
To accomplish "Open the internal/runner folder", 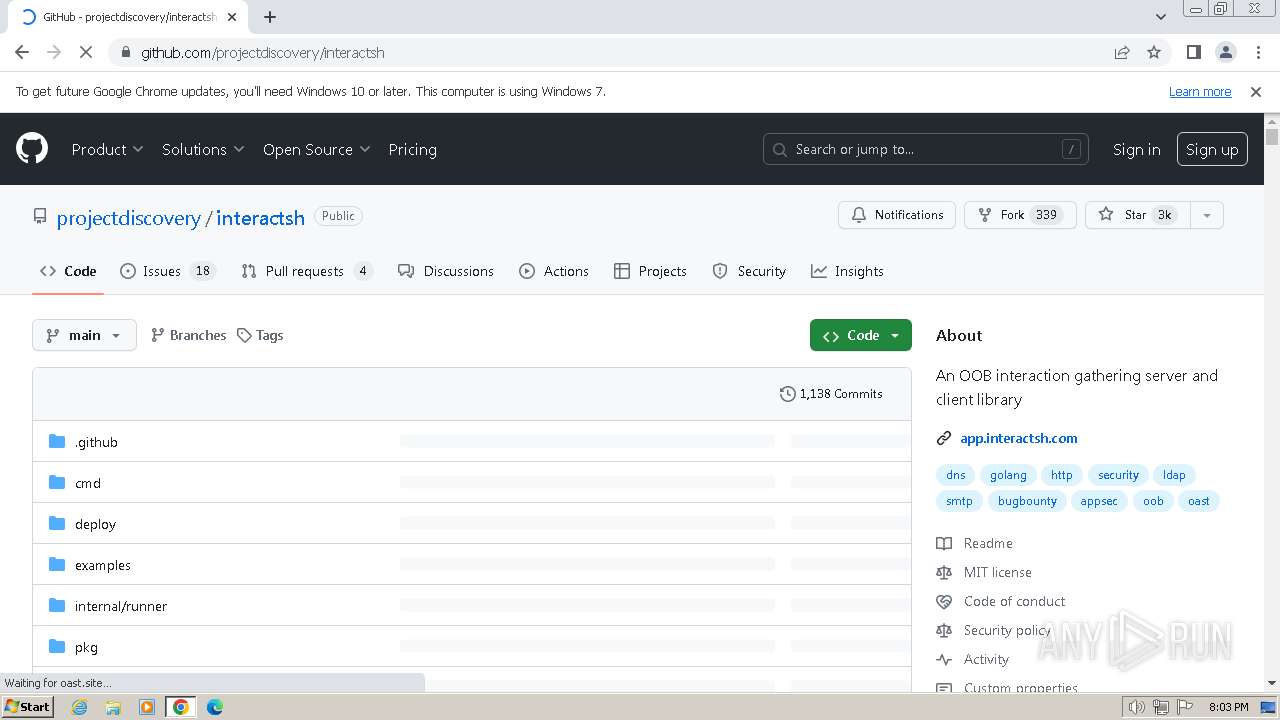I will coord(121,606).
